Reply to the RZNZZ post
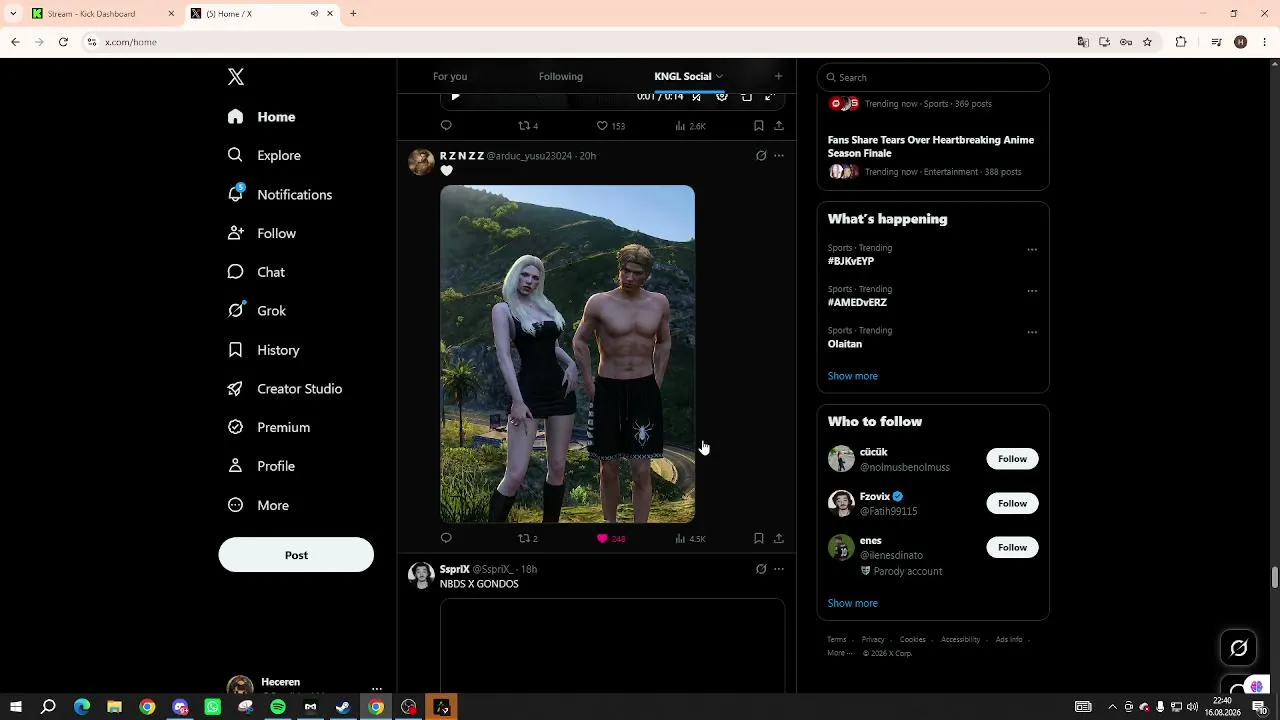 [446, 538]
